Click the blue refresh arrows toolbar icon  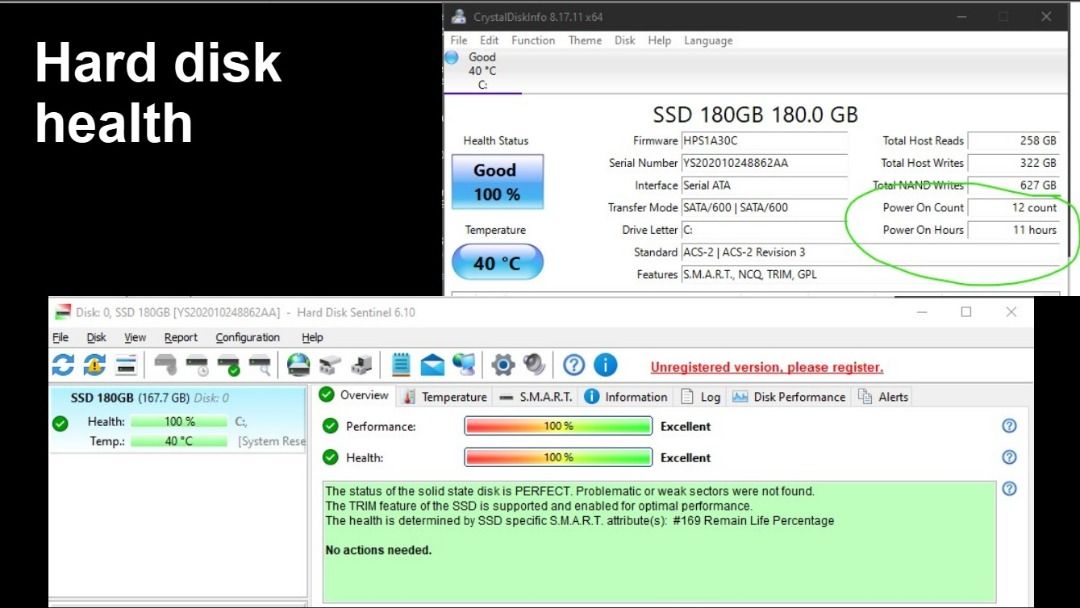click(63, 365)
